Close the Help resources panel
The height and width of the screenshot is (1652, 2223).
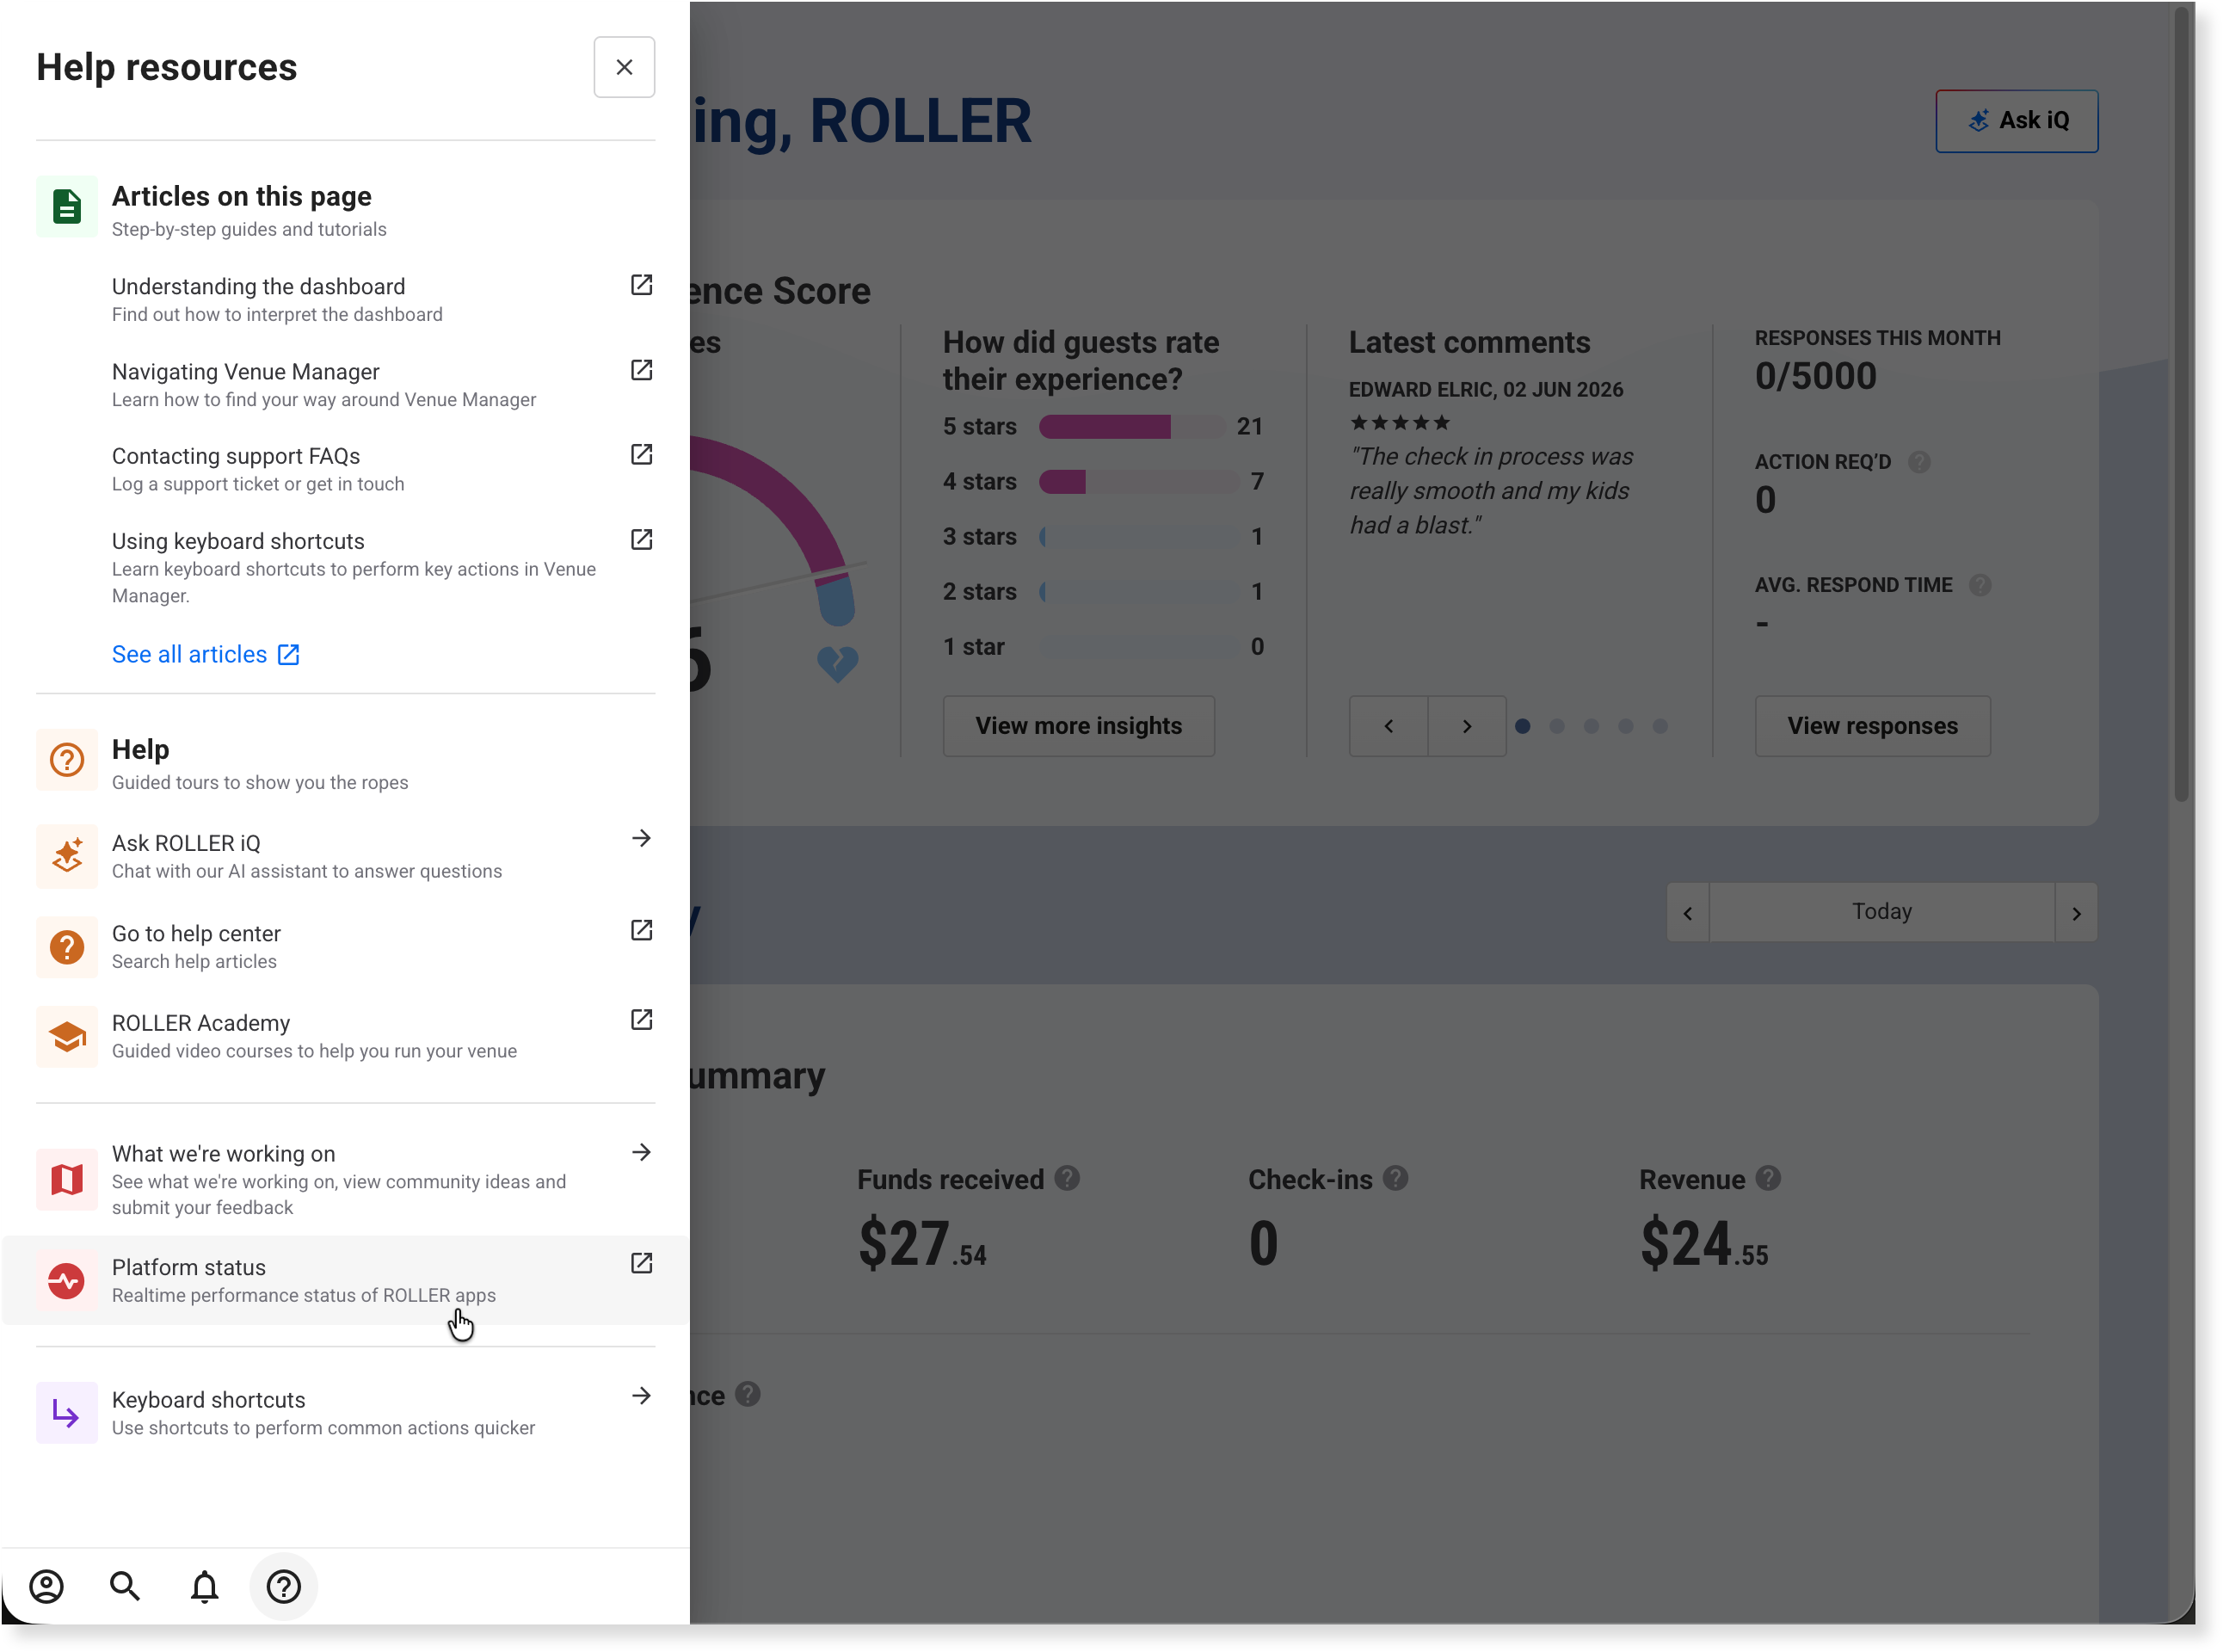[624, 67]
